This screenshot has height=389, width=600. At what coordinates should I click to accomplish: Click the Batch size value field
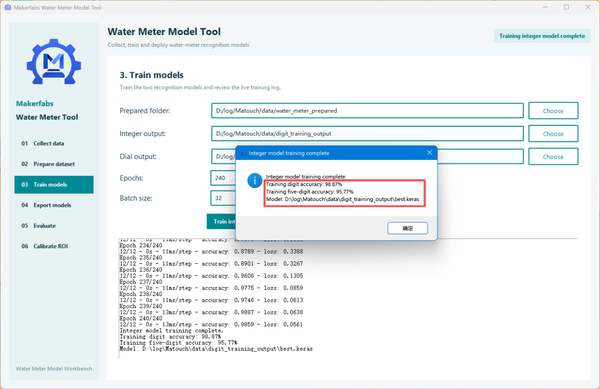(223, 198)
